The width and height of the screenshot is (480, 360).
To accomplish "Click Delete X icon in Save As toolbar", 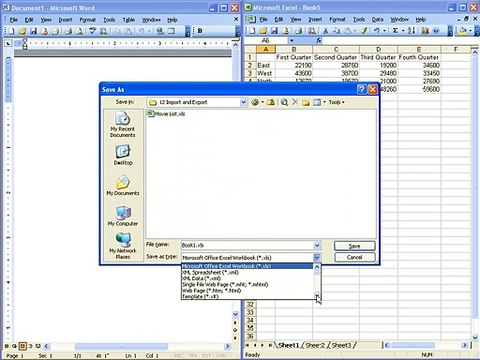I will (x=295, y=102).
